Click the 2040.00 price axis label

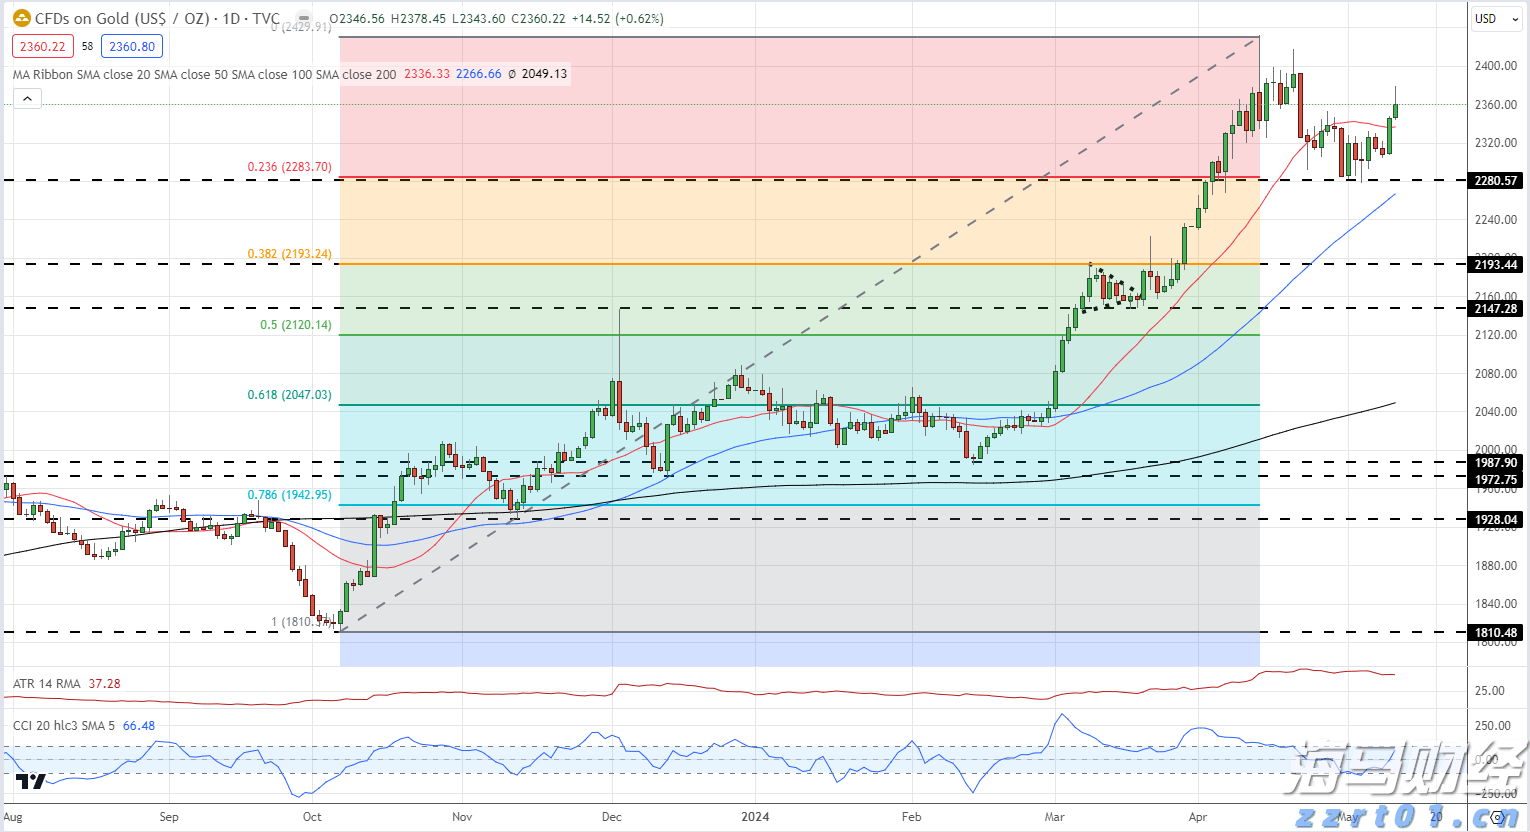[x=1495, y=412]
